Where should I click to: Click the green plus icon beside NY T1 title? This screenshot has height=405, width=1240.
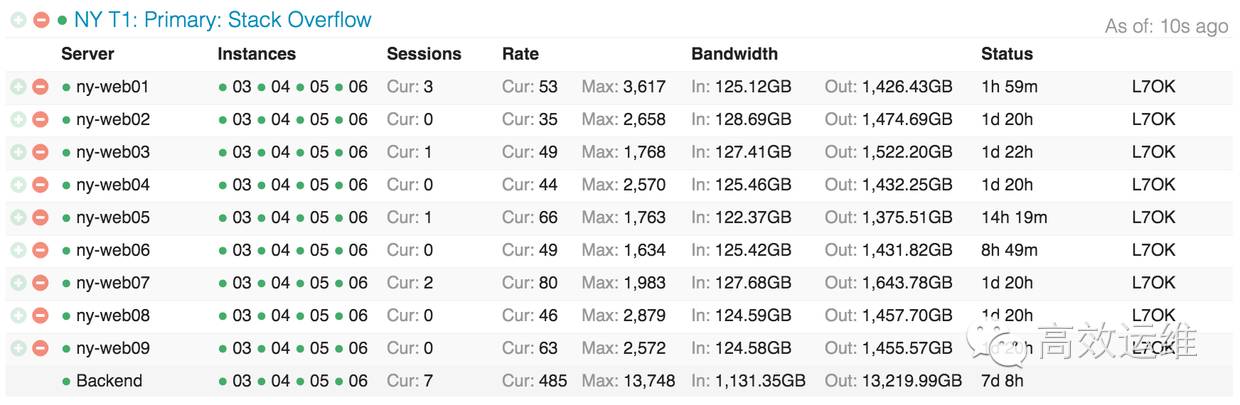(18, 20)
